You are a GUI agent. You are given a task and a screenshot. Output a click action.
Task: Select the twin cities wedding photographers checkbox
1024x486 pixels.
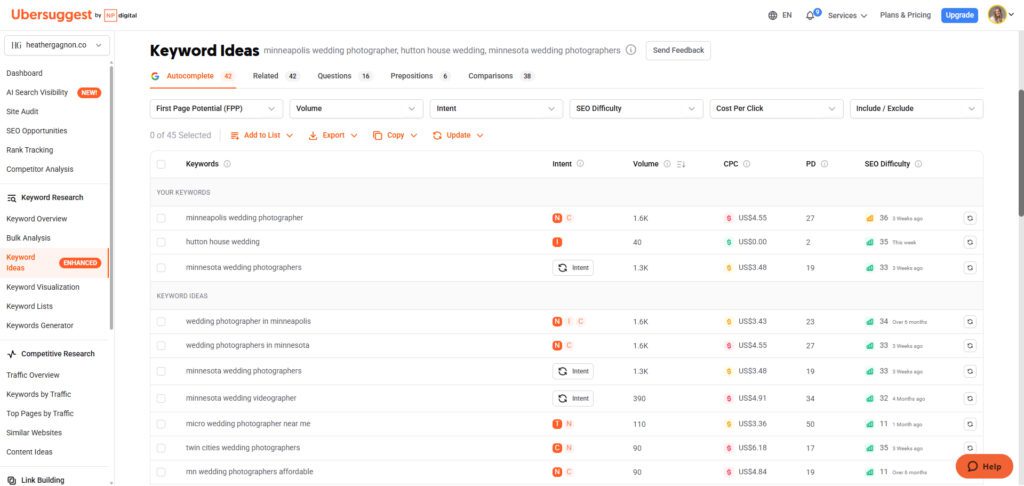161,448
